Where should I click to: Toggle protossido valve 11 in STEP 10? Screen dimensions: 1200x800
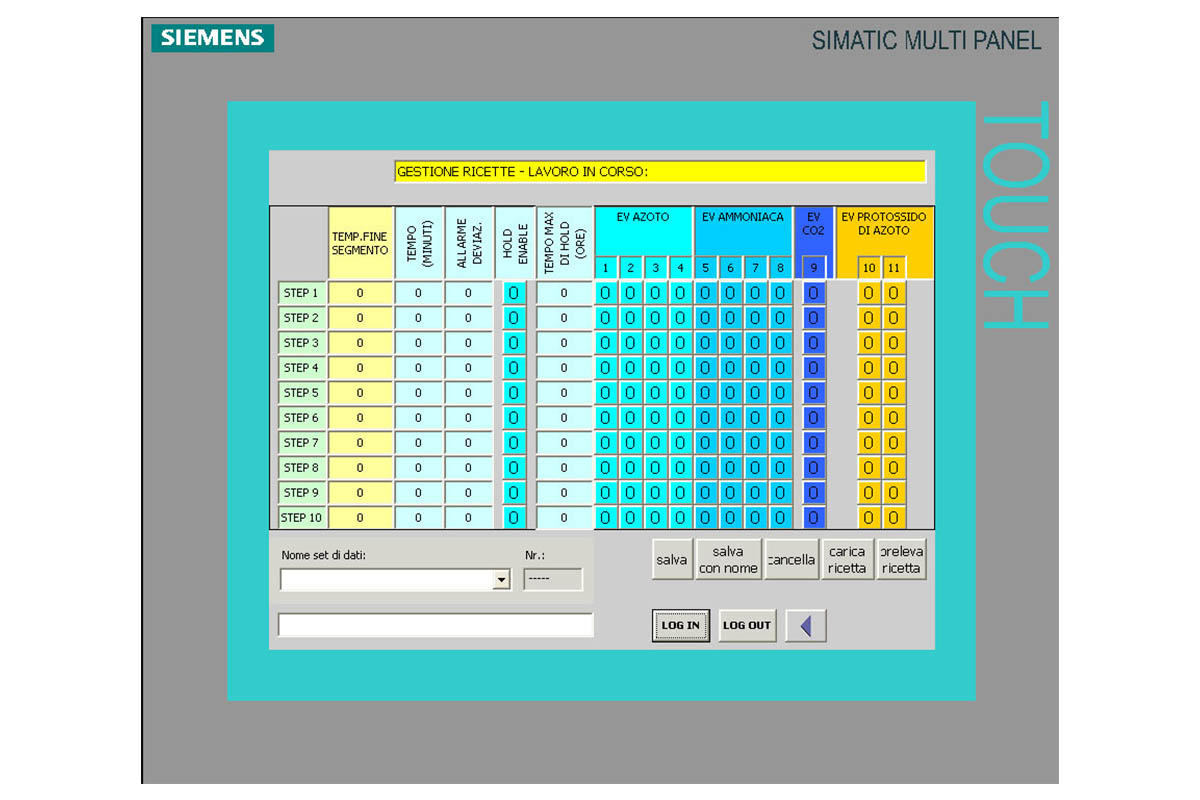[893, 518]
